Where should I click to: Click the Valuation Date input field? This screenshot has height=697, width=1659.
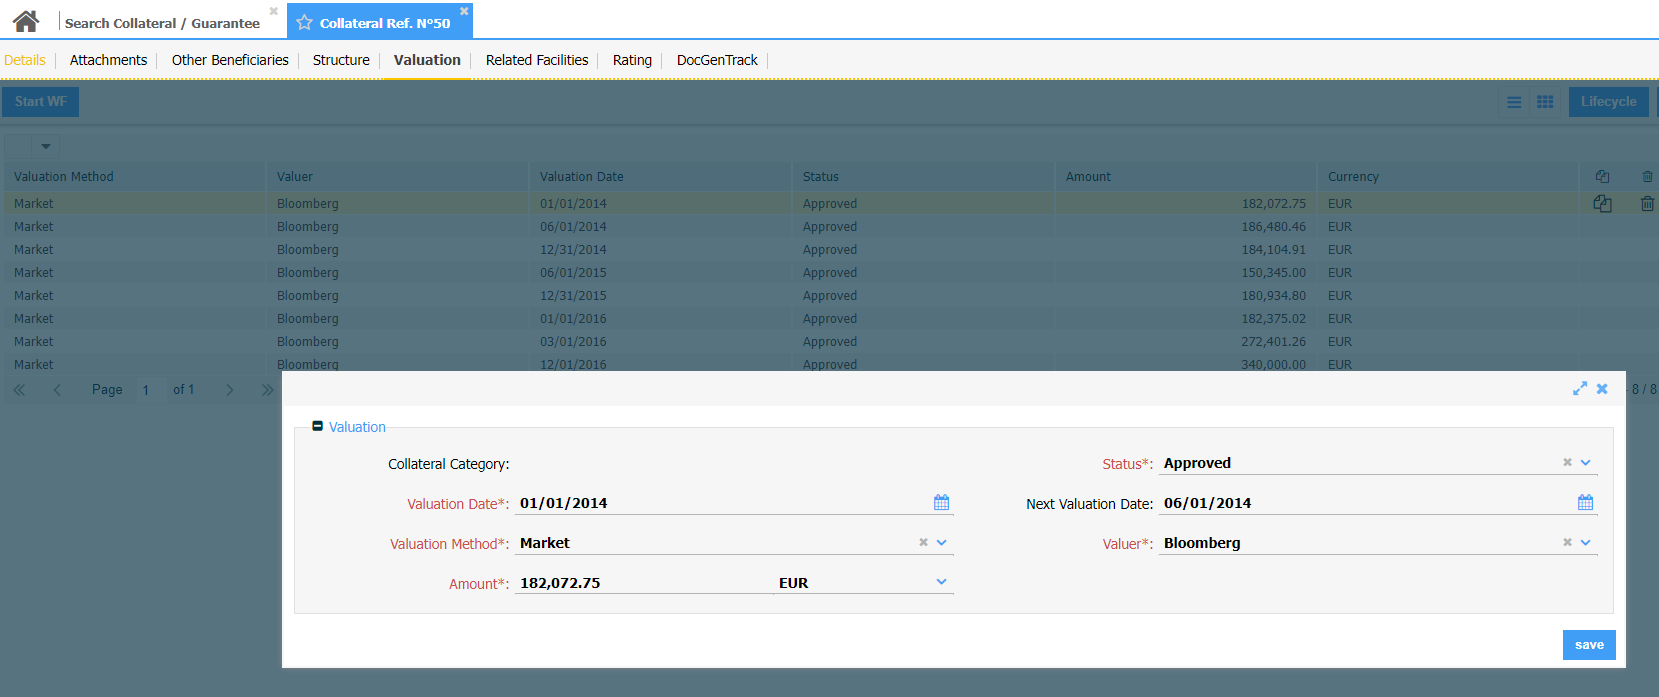[724, 503]
